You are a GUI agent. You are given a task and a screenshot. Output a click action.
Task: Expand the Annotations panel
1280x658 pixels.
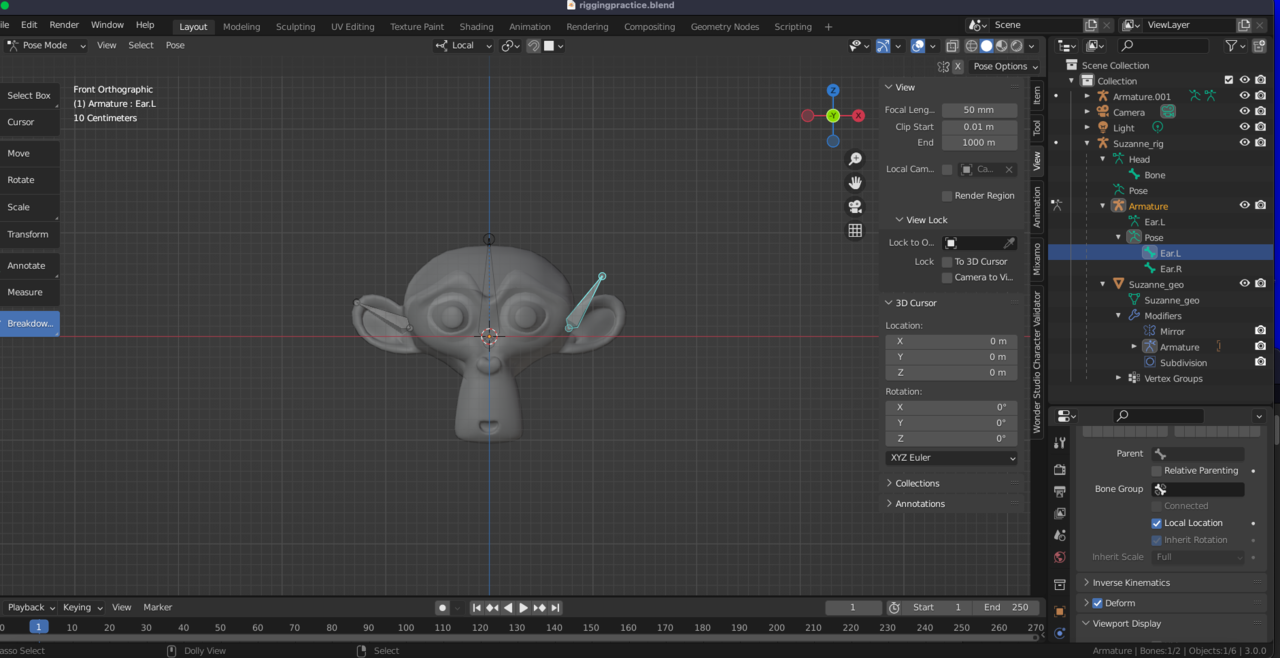920,504
